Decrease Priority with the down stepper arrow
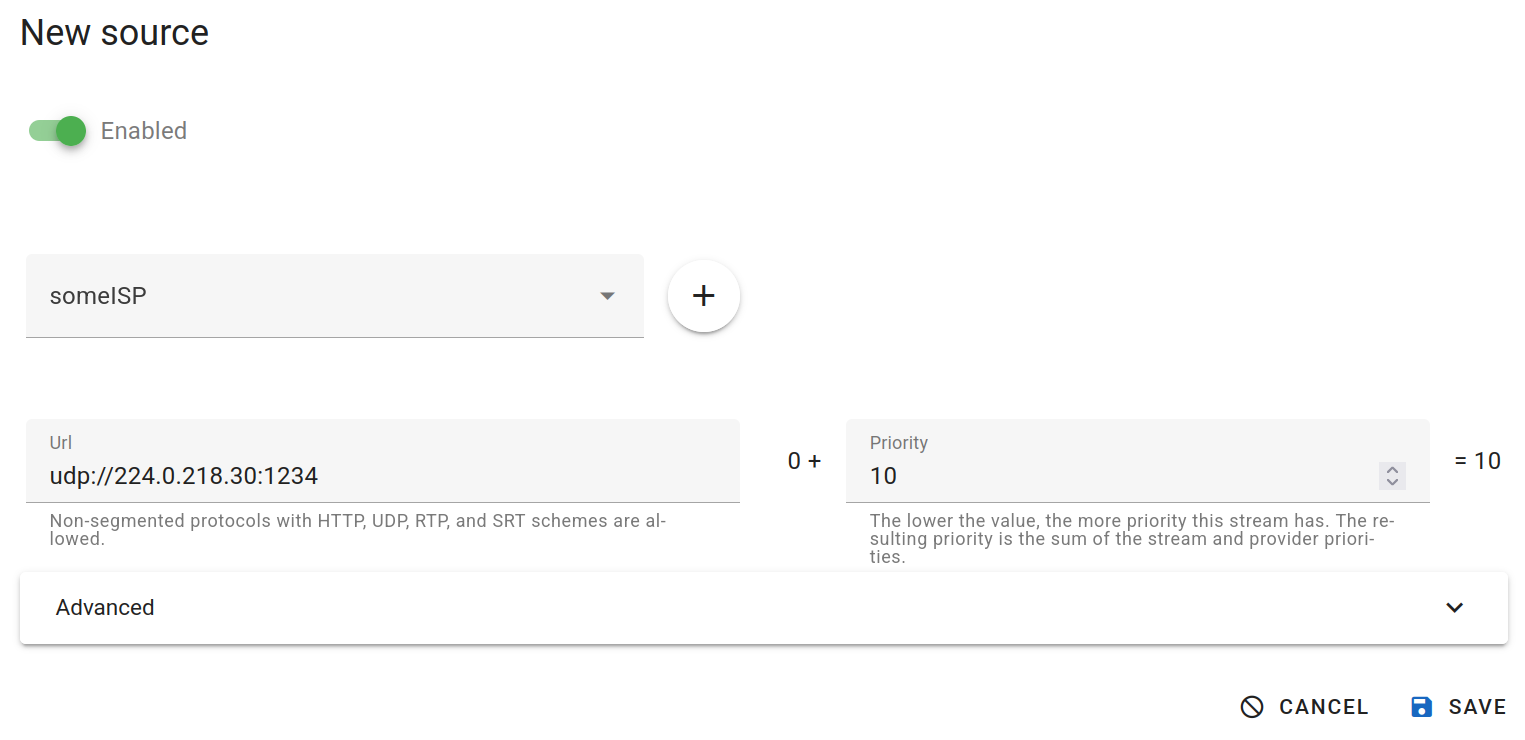The height and width of the screenshot is (740, 1525). click(1392, 482)
